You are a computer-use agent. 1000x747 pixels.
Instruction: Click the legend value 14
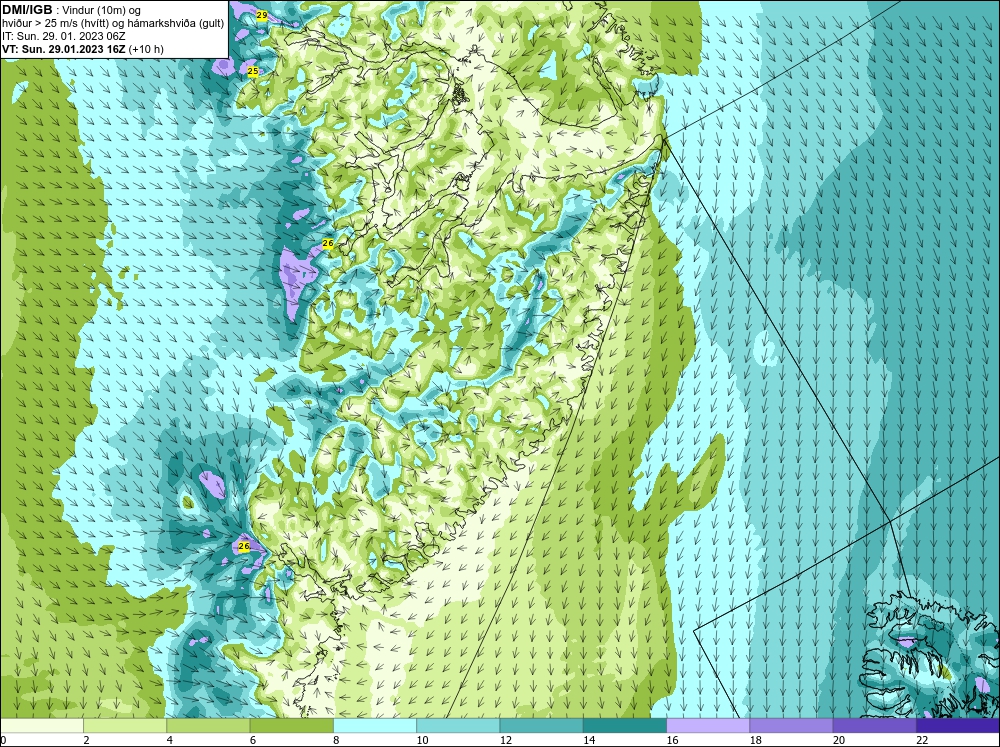[x=589, y=740]
